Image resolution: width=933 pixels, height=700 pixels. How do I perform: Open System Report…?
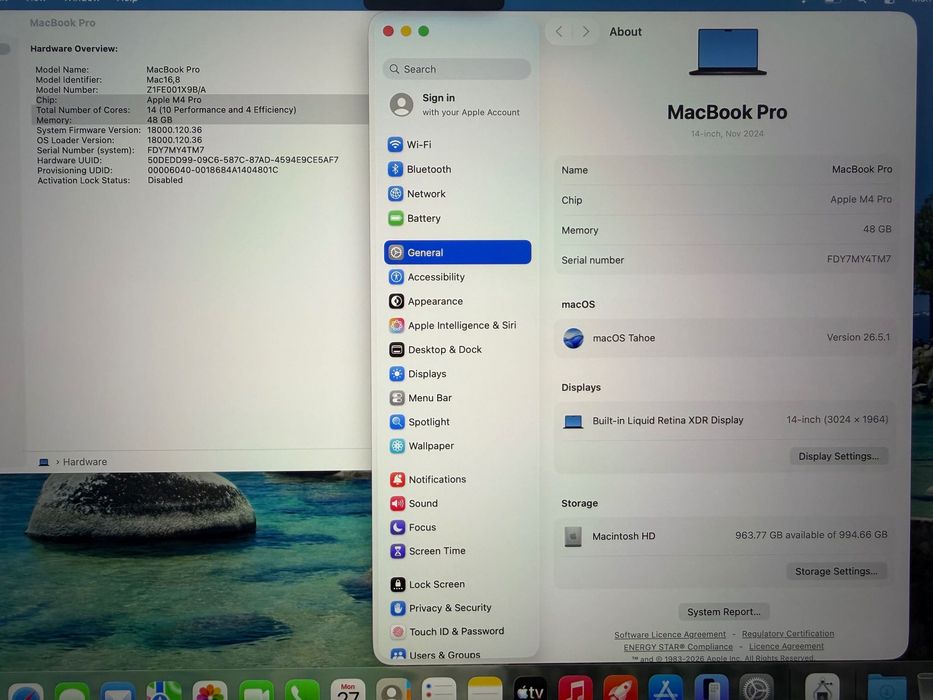tap(724, 612)
